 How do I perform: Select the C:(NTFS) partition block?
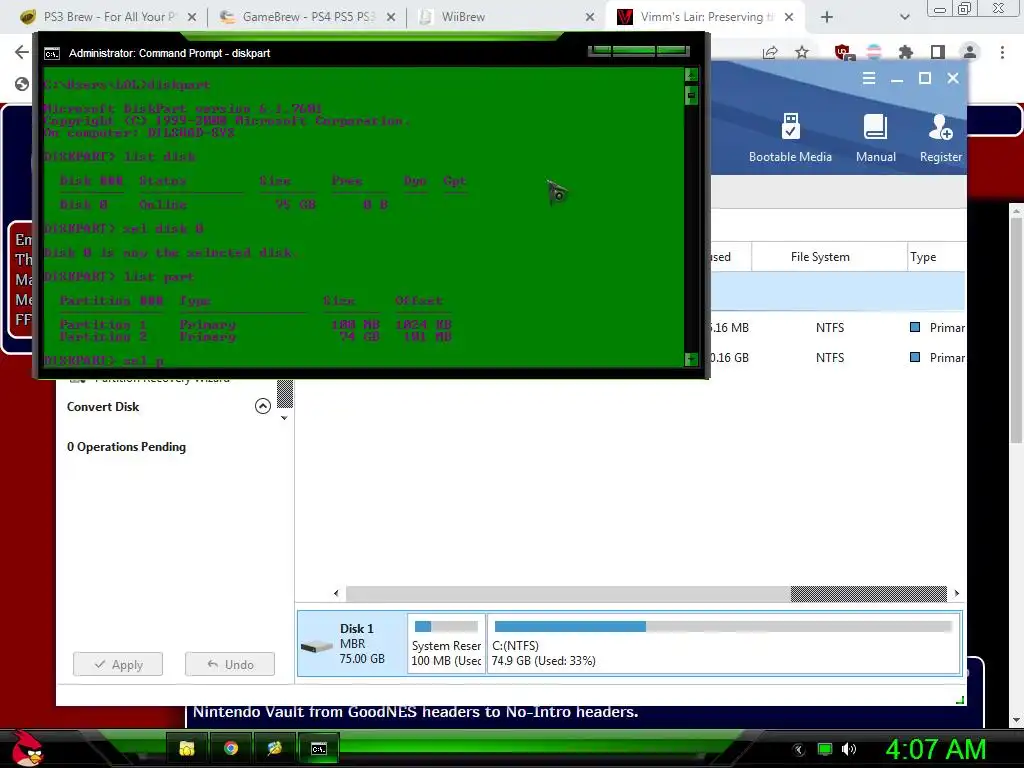tap(724, 643)
